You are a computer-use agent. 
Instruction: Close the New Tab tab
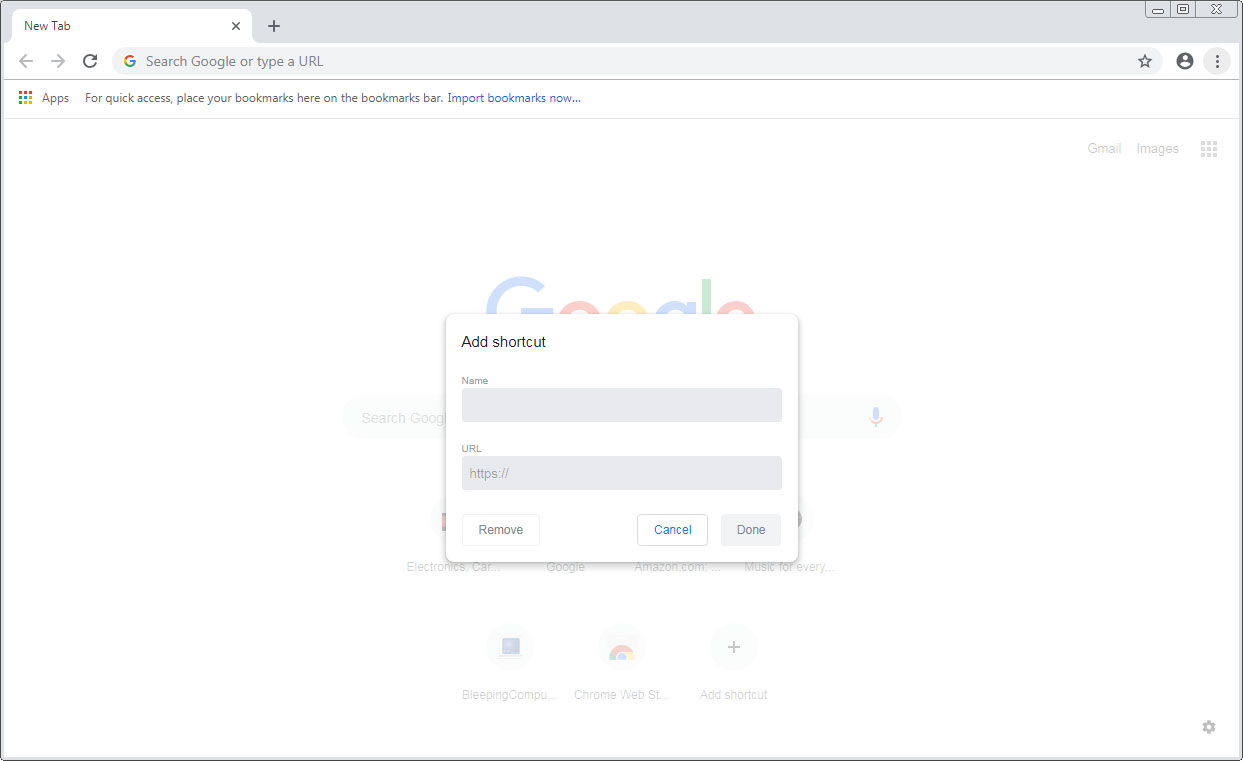pos(236,26)
